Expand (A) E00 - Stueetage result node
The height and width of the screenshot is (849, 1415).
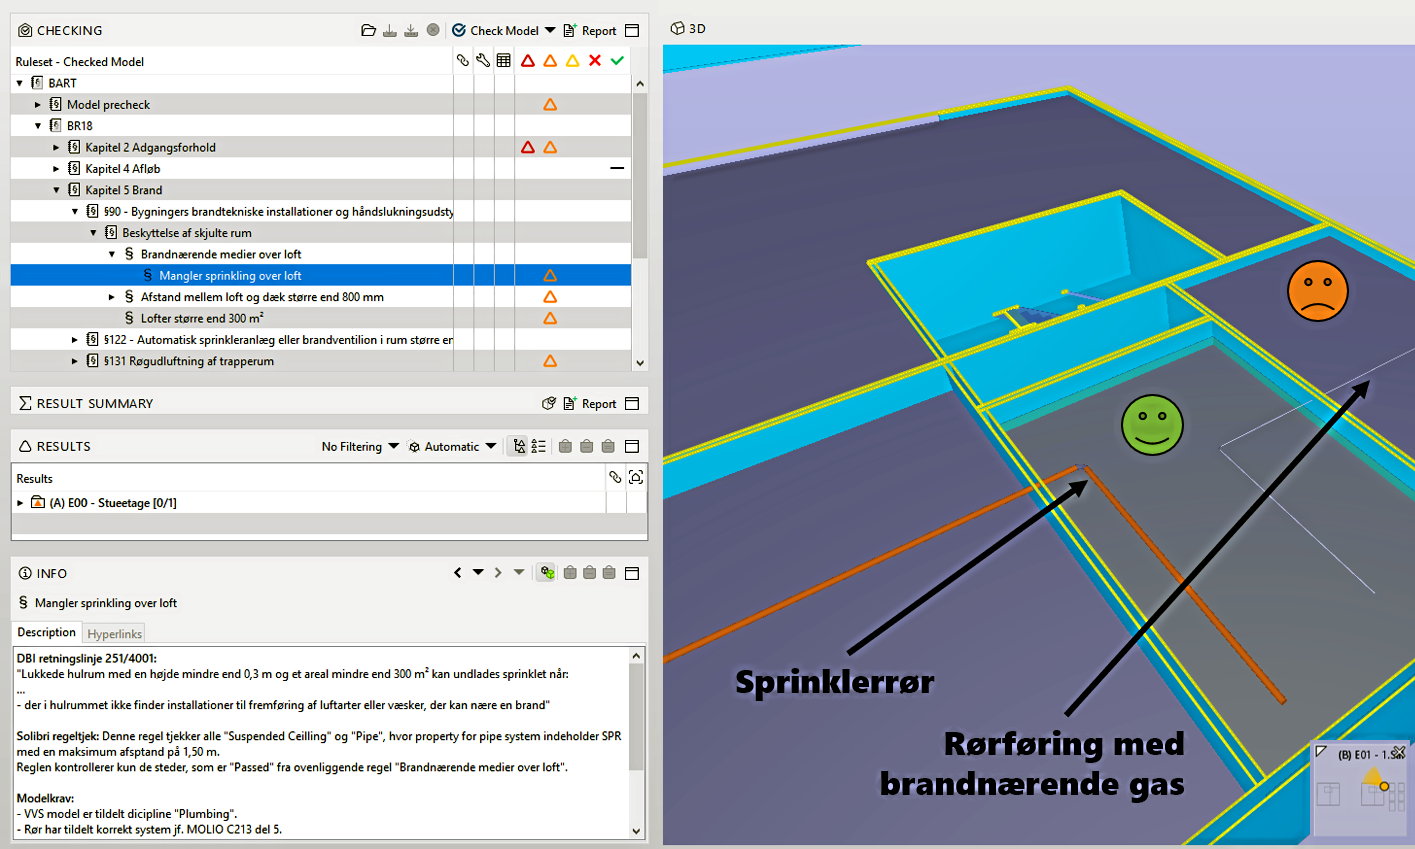(x=20, y=503)
